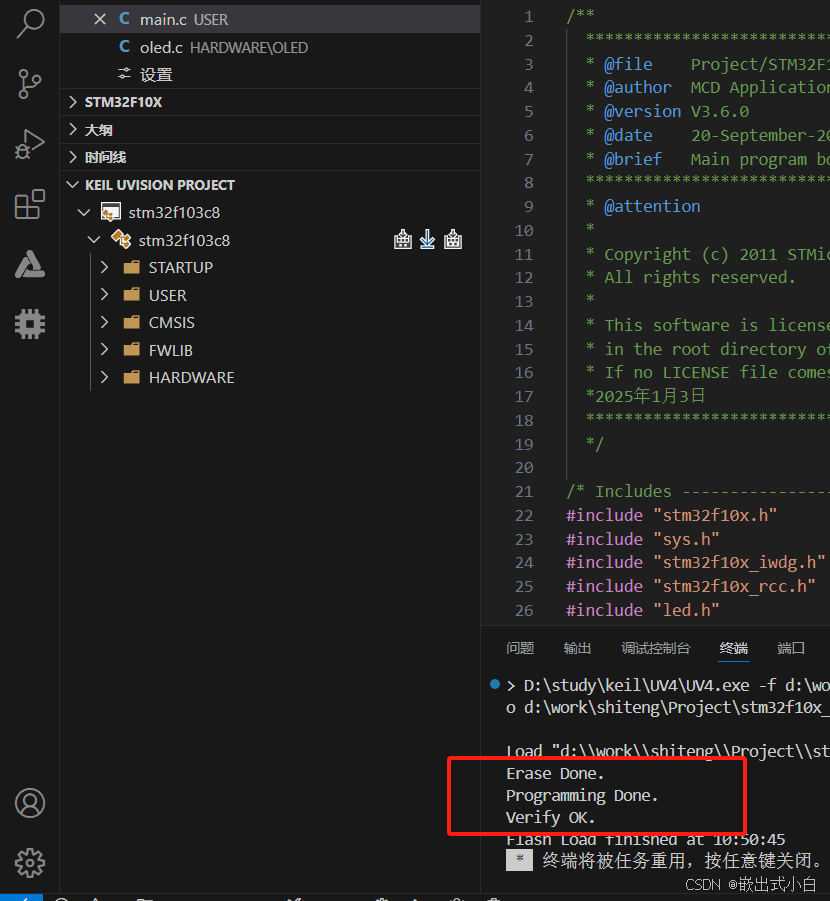This screenshot has height=901, width=830.
Task: Collapse the KEIL UVISION PROJECT section
Action: (159, 185)
